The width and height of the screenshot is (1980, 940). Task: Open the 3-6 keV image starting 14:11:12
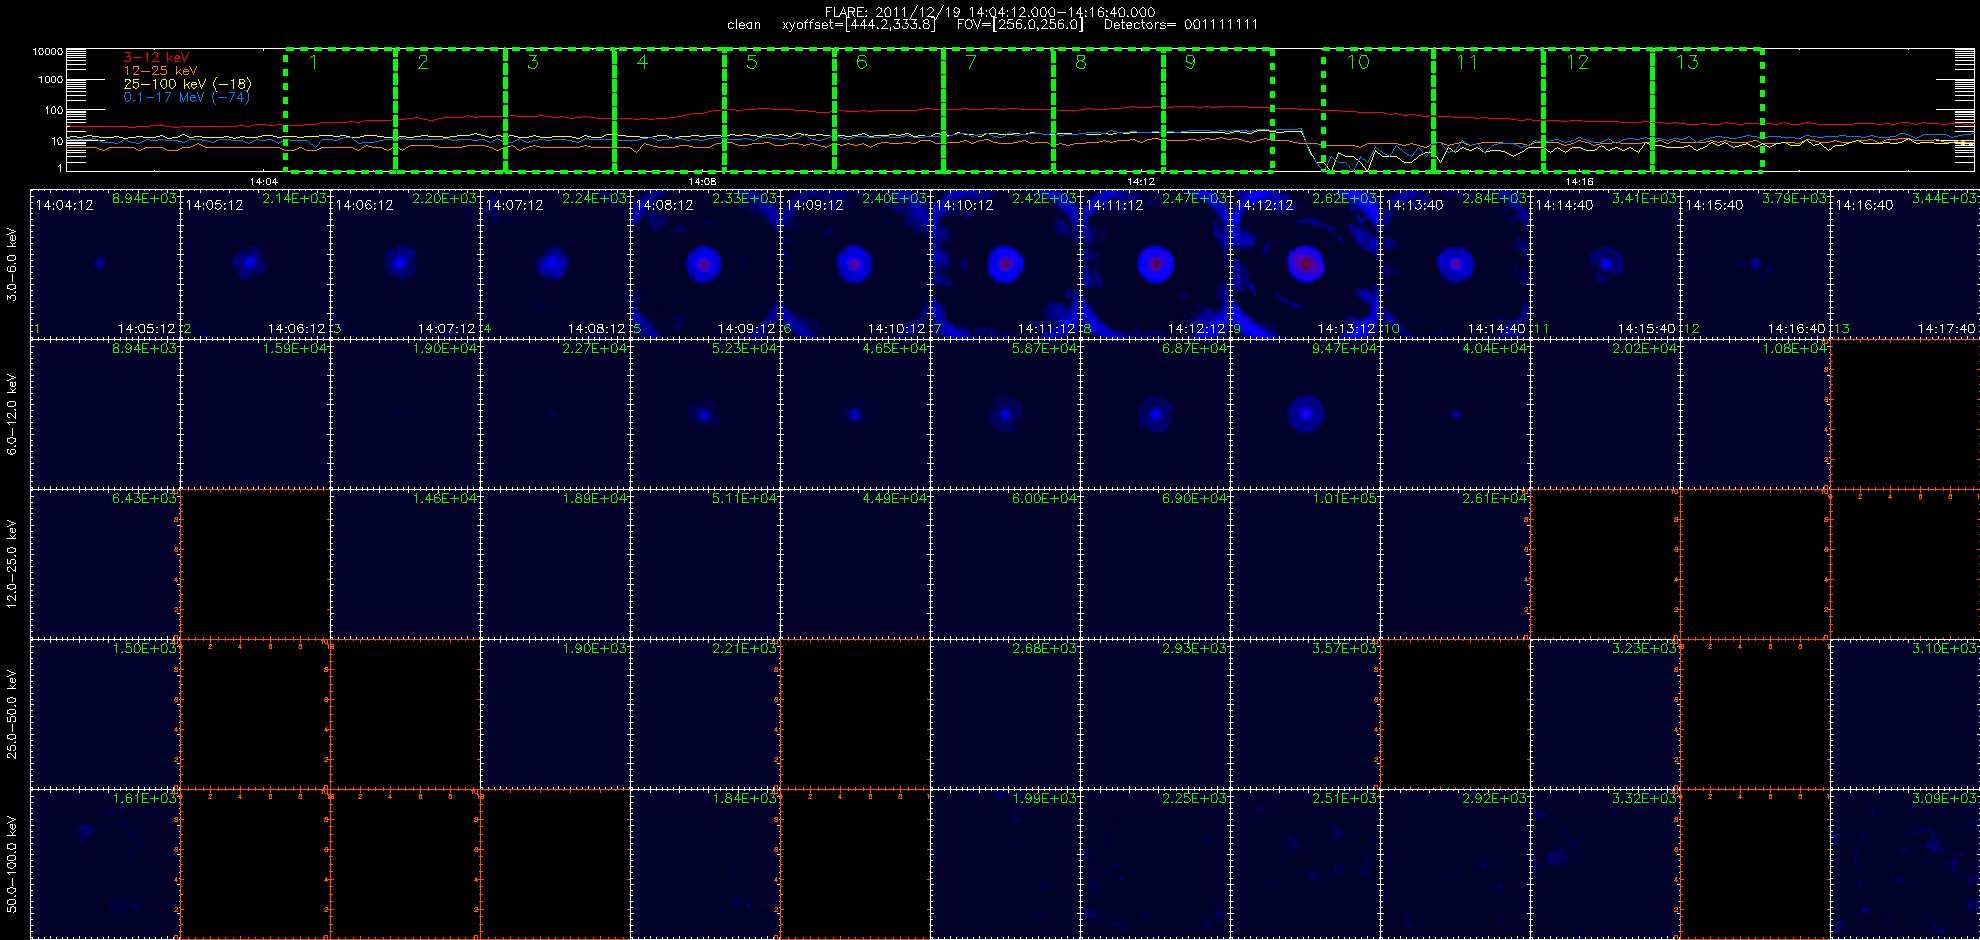pos(1155,264)
